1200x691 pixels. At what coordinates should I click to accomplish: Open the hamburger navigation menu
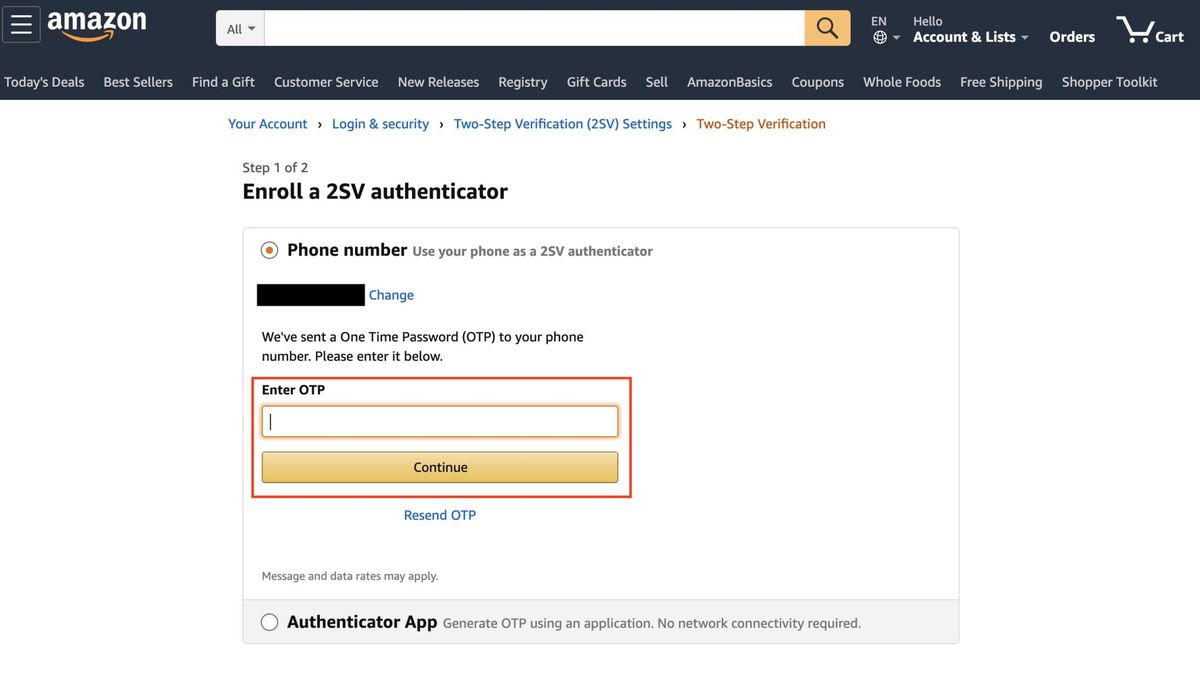(21, 24)
